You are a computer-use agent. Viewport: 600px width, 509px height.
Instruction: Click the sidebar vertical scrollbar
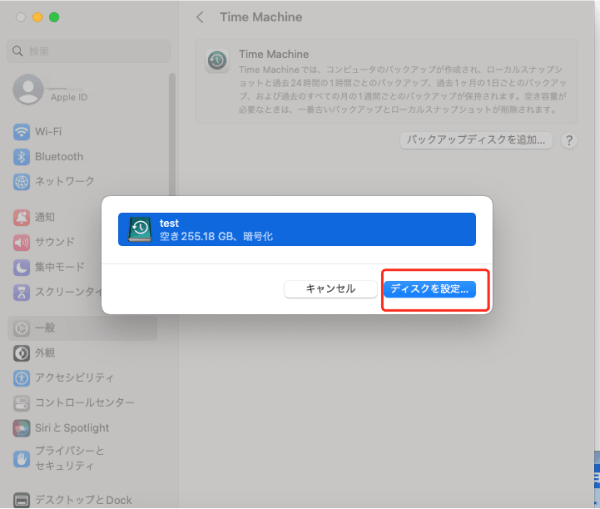(172, 134)
